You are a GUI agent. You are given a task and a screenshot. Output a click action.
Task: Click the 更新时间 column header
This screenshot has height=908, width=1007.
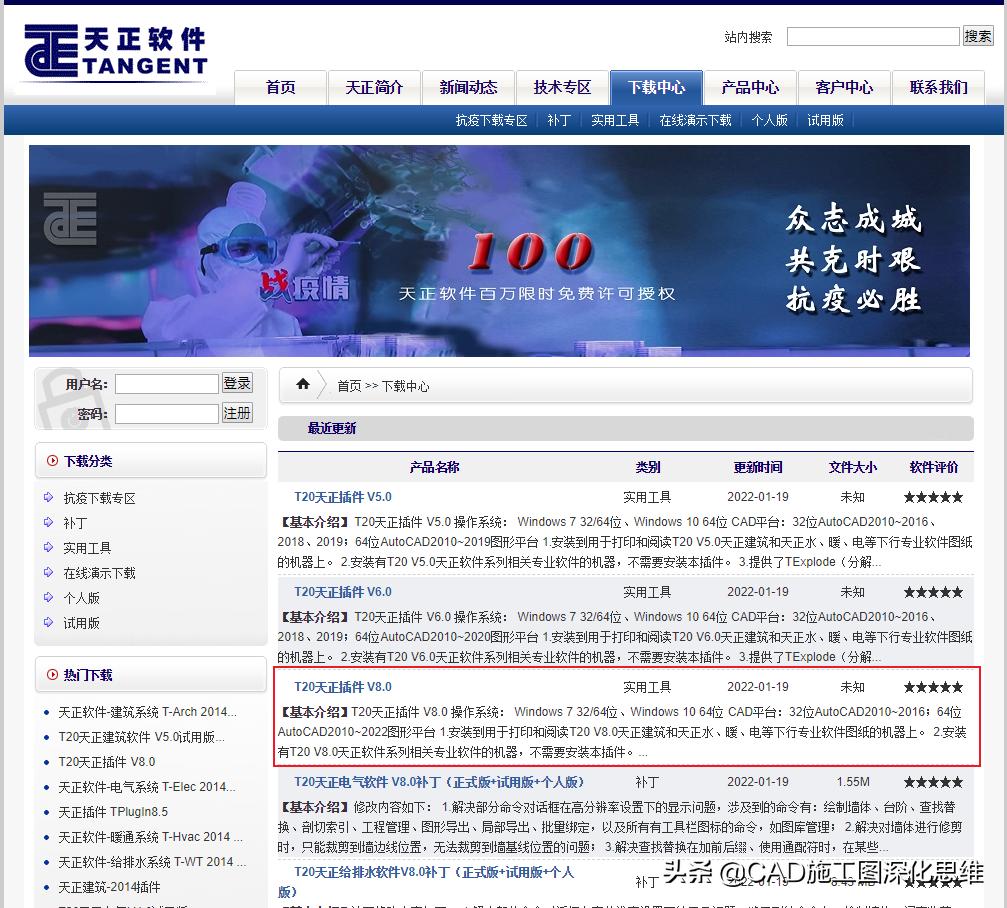(758, 467)
